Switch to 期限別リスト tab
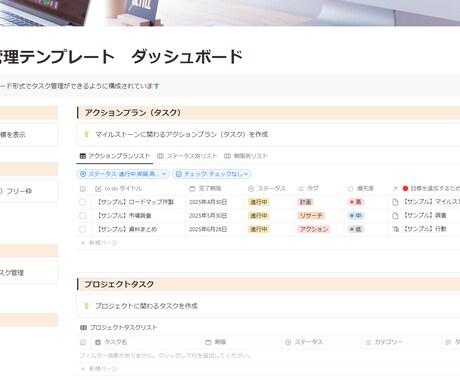460x380 pixels. [x=246, y=156]
